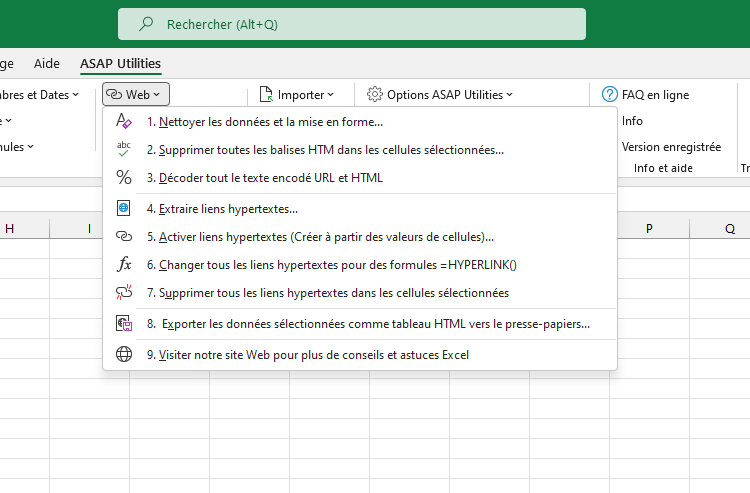Image resolution: width=750 pixels, height=493 pixels.
Task: Click the globe icon for Visiter notre site
Action: pos(124,354)
